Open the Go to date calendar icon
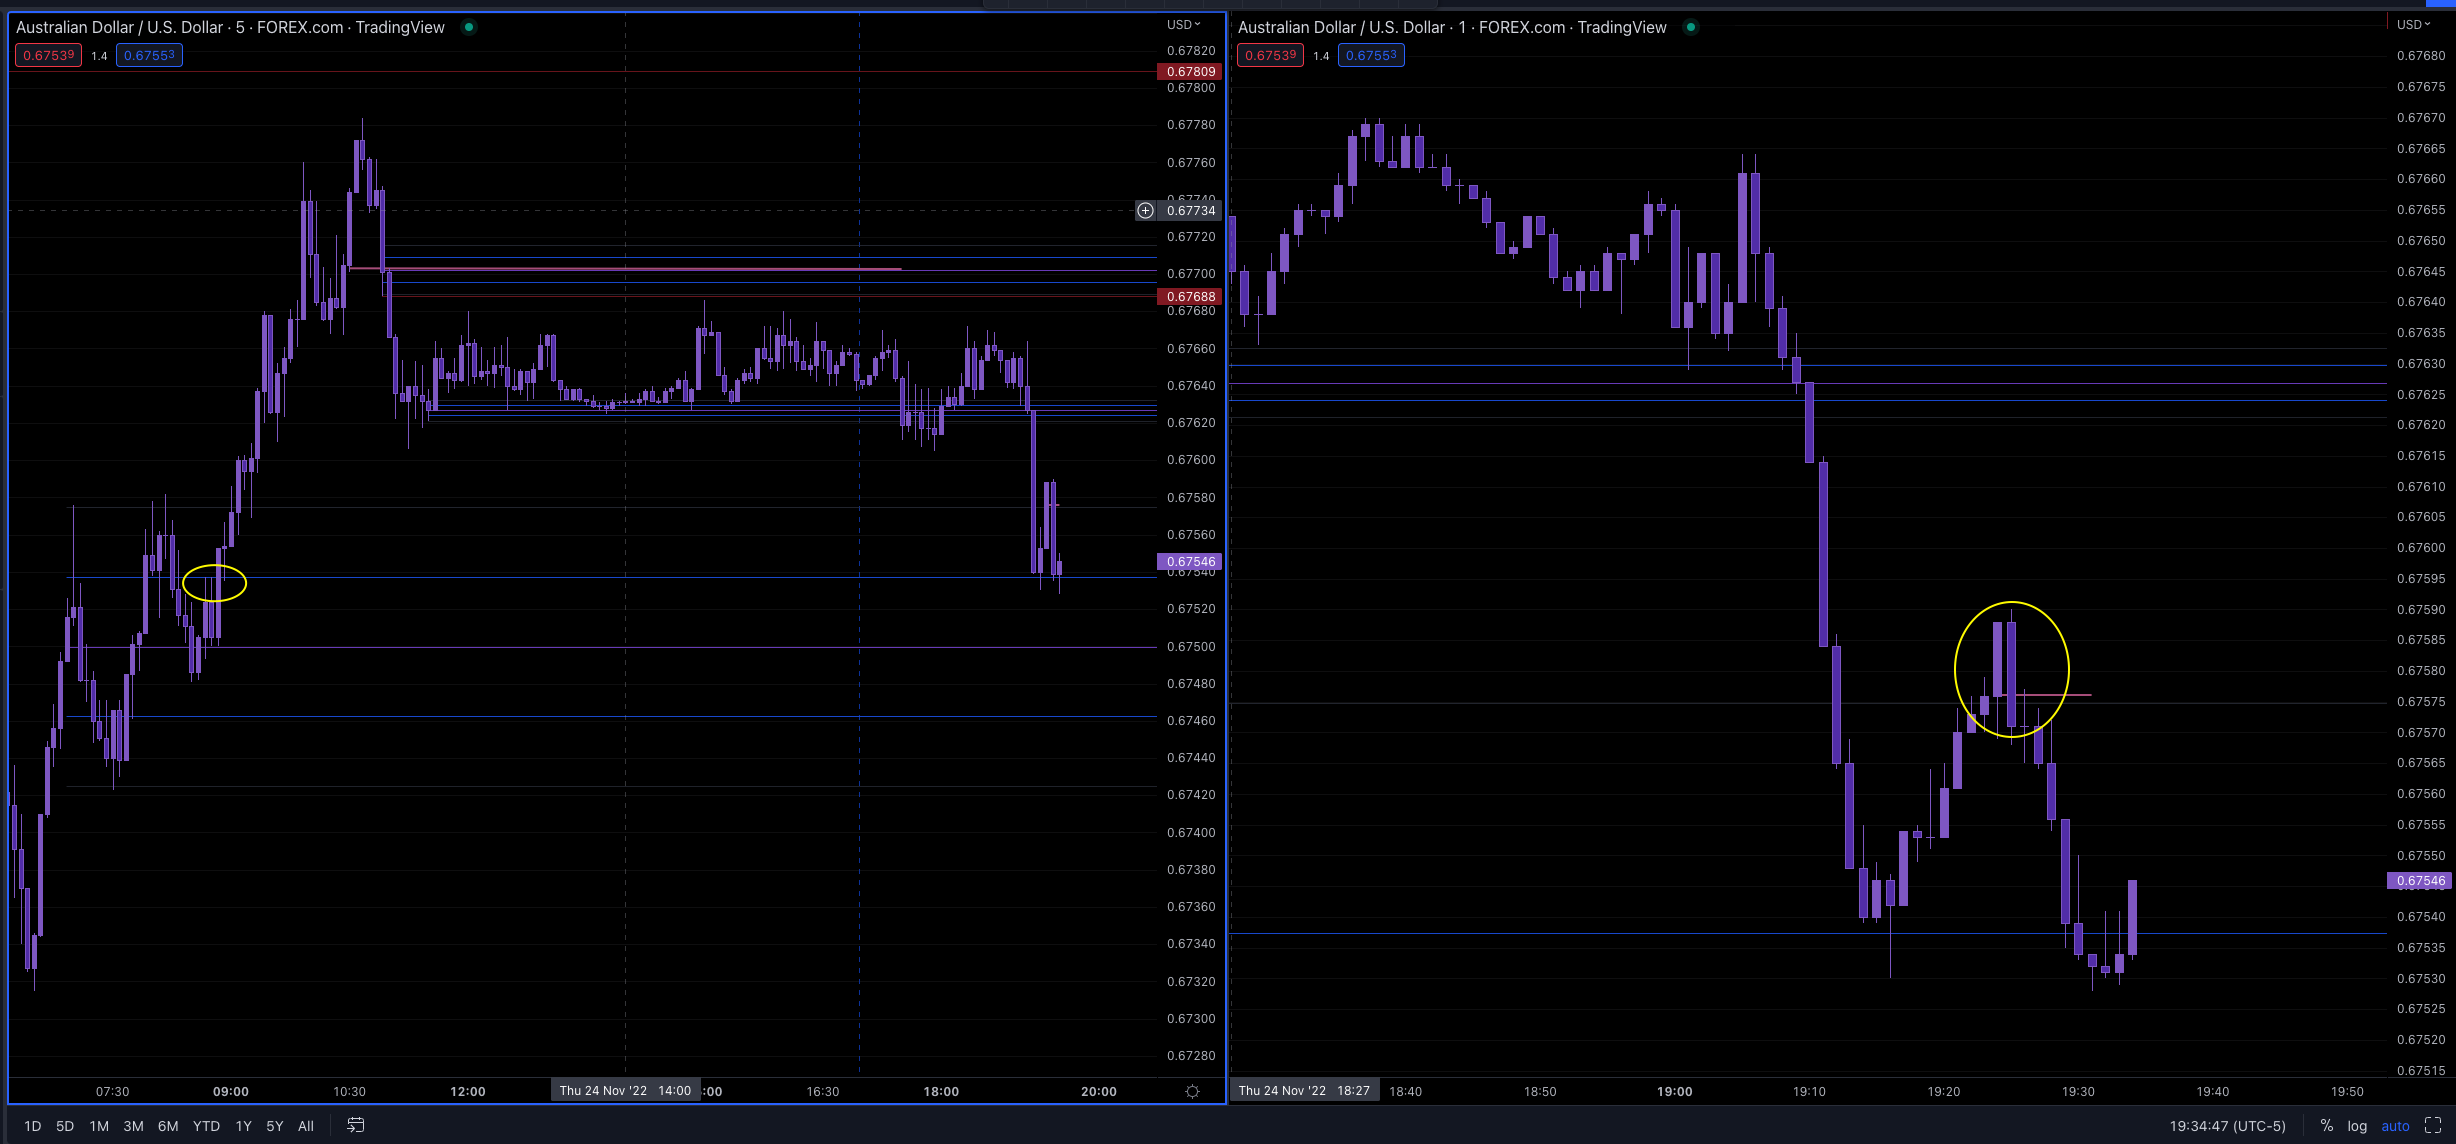Viewport: 2456px width, 1144px height. 355,1125
